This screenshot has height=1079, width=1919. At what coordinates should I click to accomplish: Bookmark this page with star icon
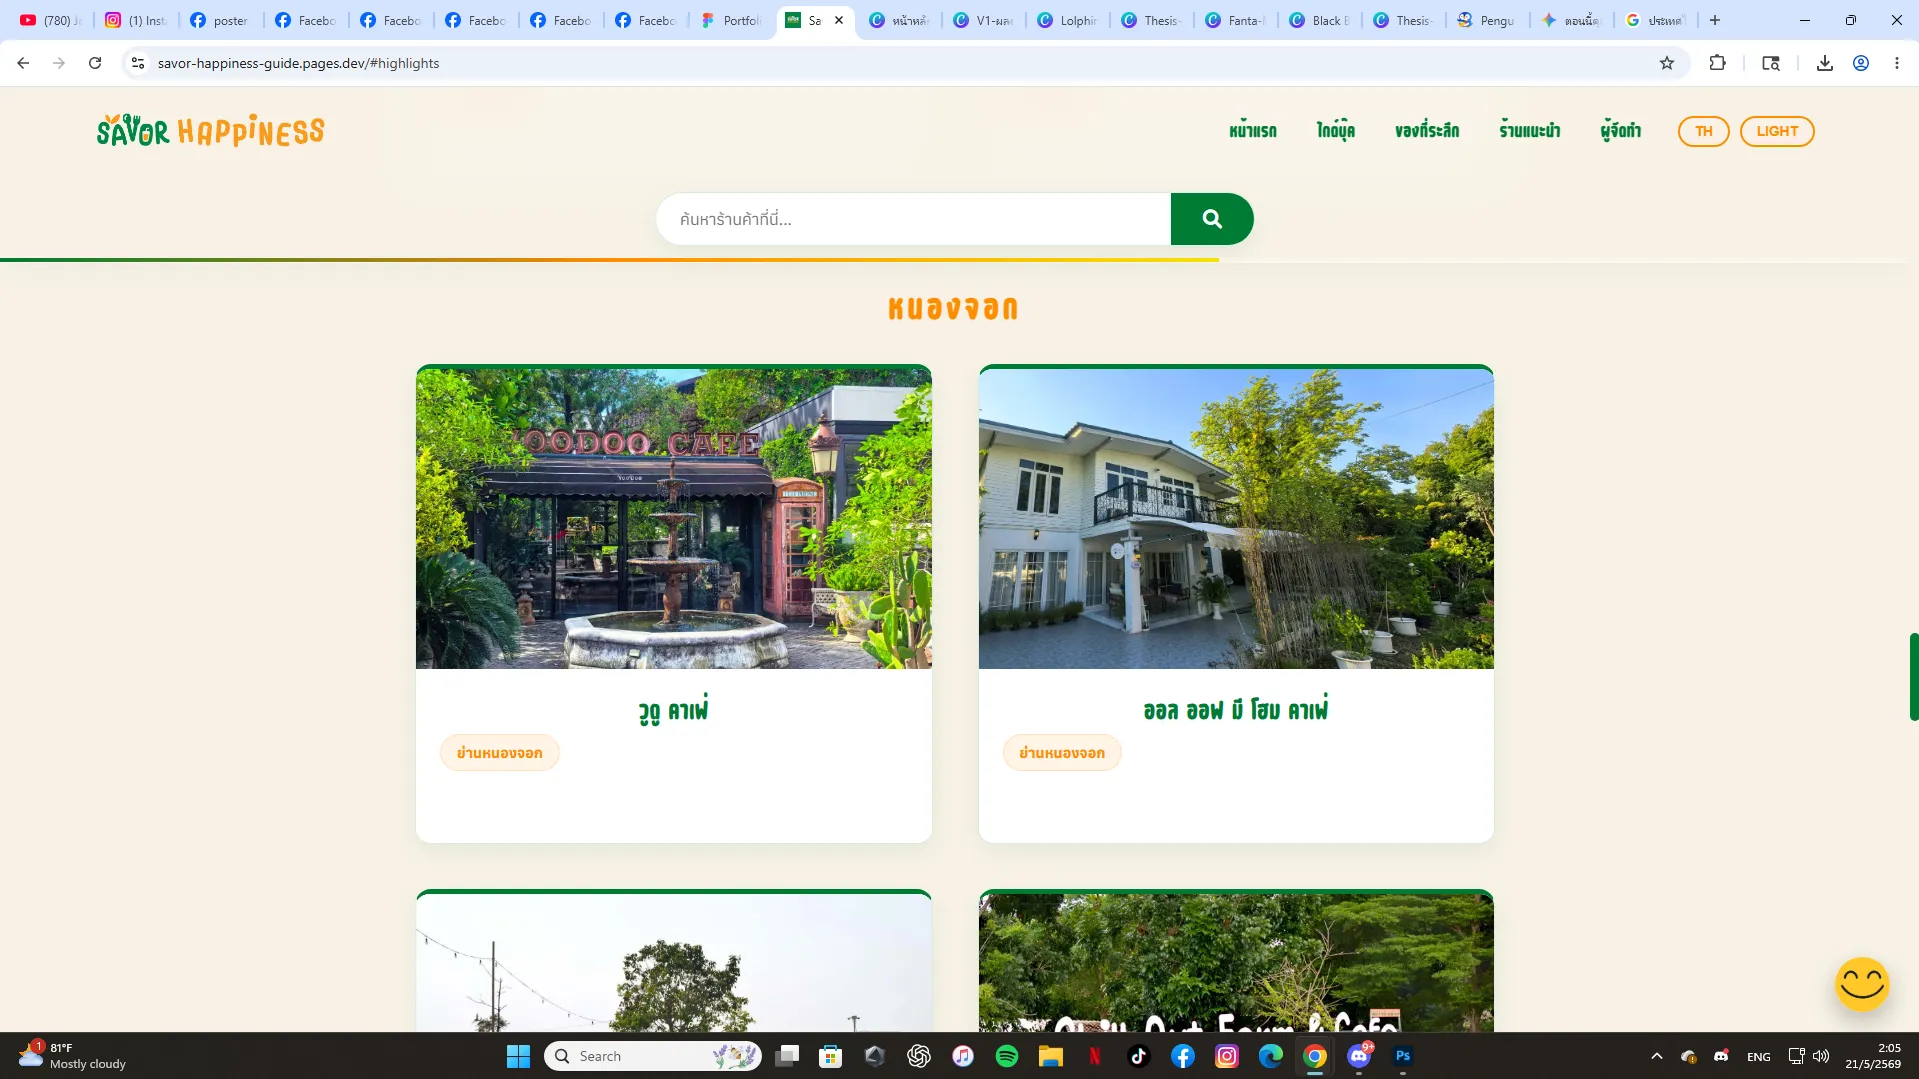[x=1667, y=63]
